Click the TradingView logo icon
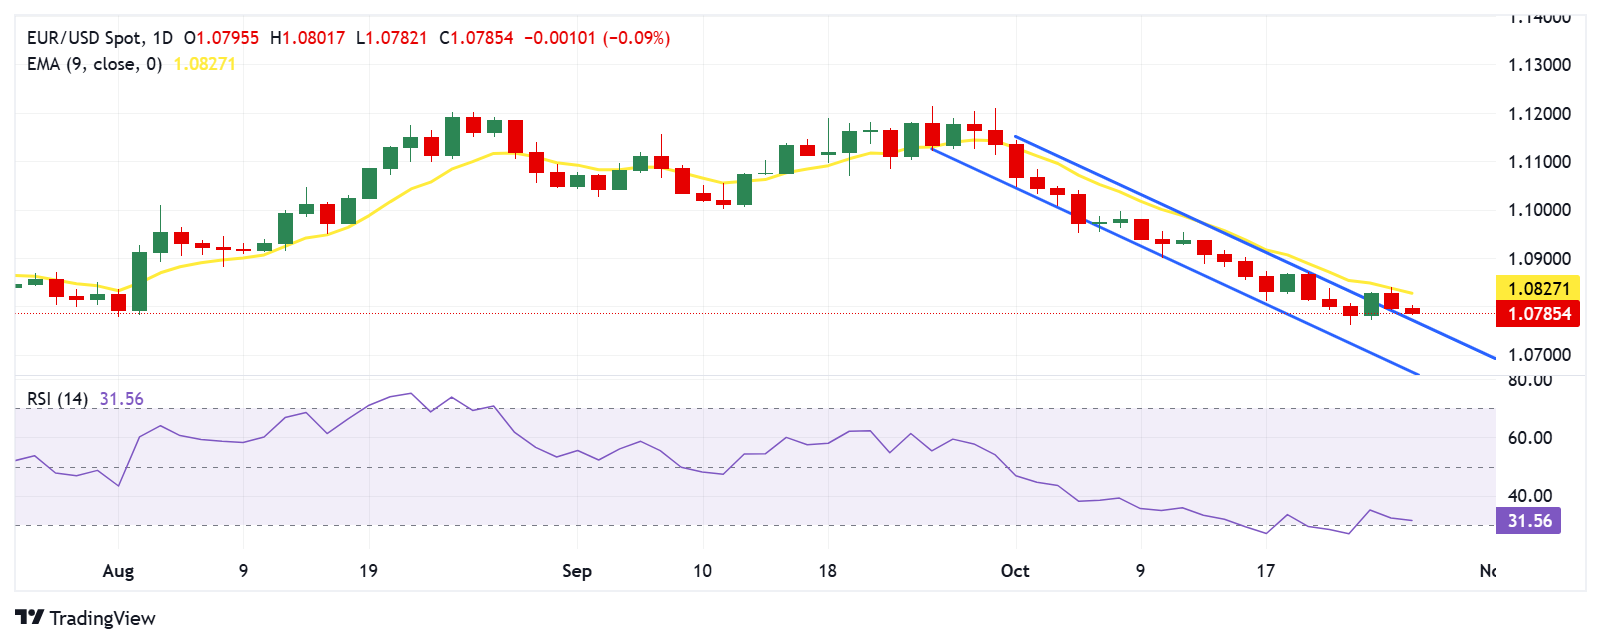 click(30, 617)
